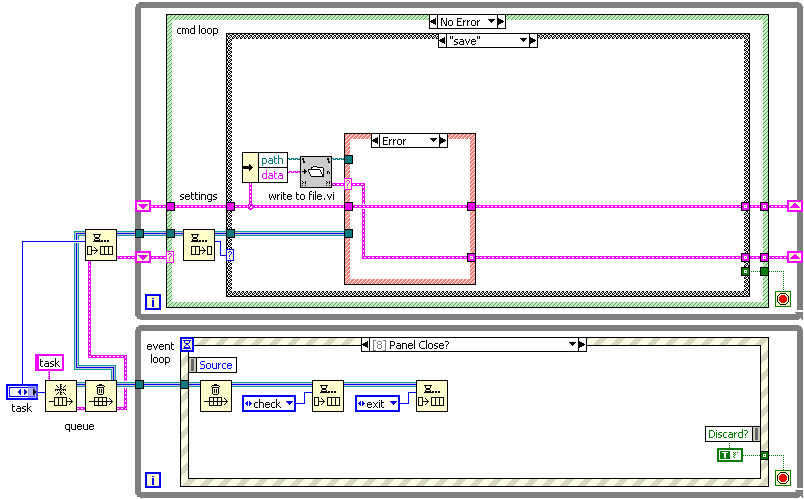Click the Enqueue Element node after check constant
This screenshot has width=804, height=499.
pos(327,396)
